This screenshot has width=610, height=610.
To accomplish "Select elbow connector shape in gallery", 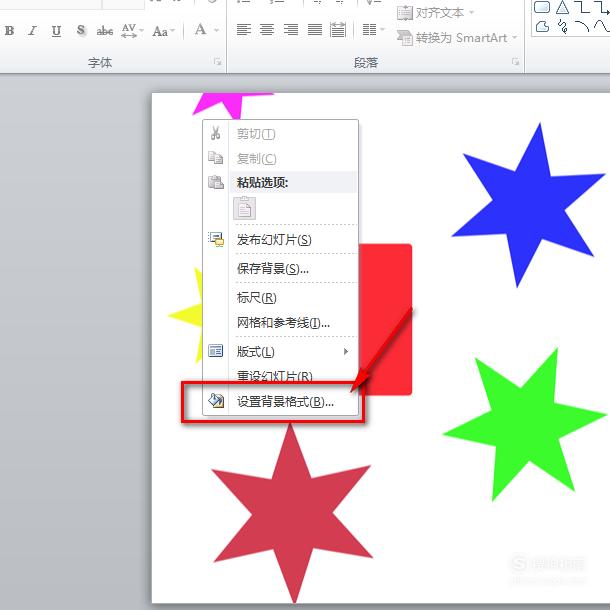I will pyautogui.click(x=582, y=7).
